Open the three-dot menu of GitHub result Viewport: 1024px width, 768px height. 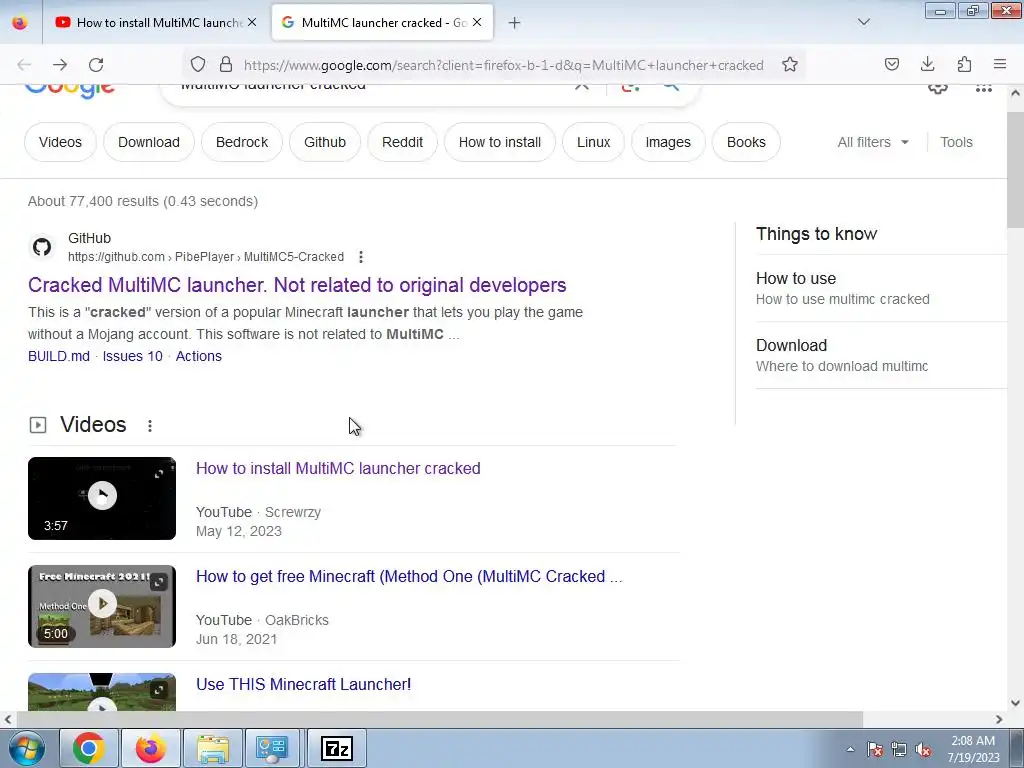(360, 257)
